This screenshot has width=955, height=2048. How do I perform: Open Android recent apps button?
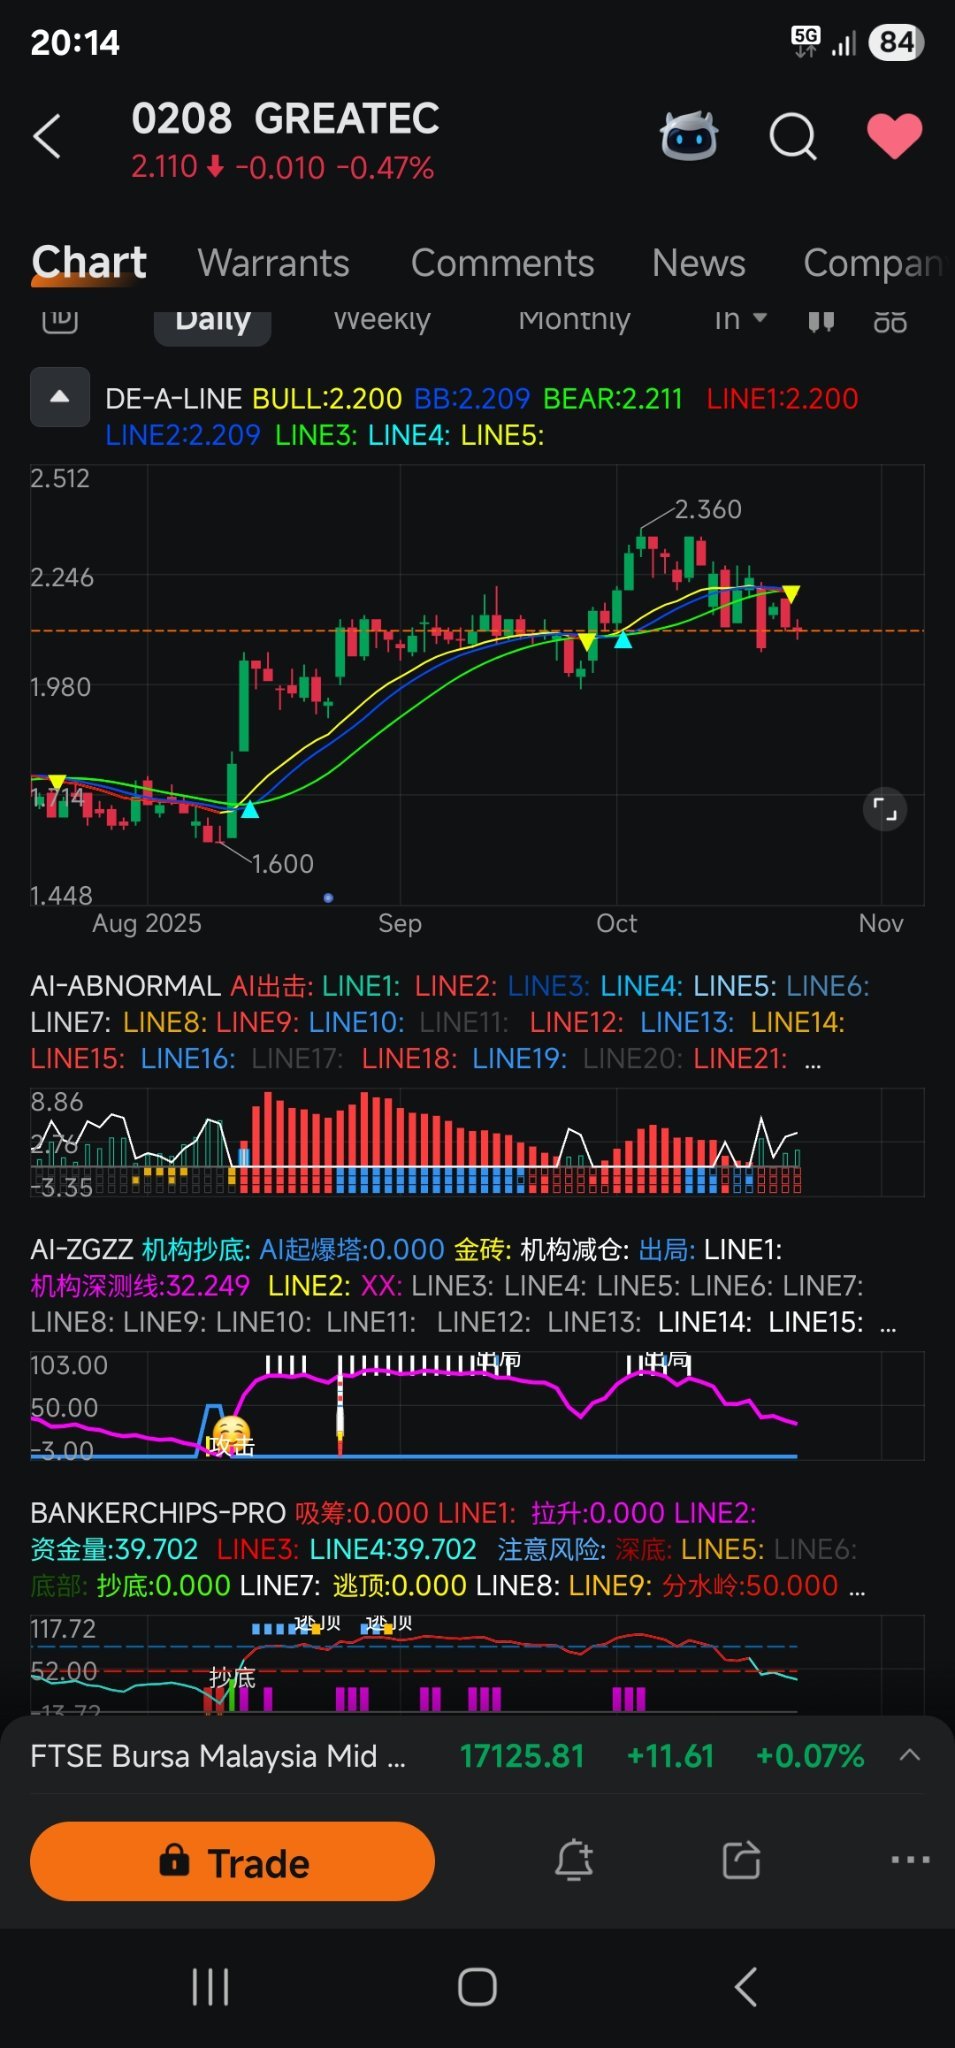tap(211, 1987)
